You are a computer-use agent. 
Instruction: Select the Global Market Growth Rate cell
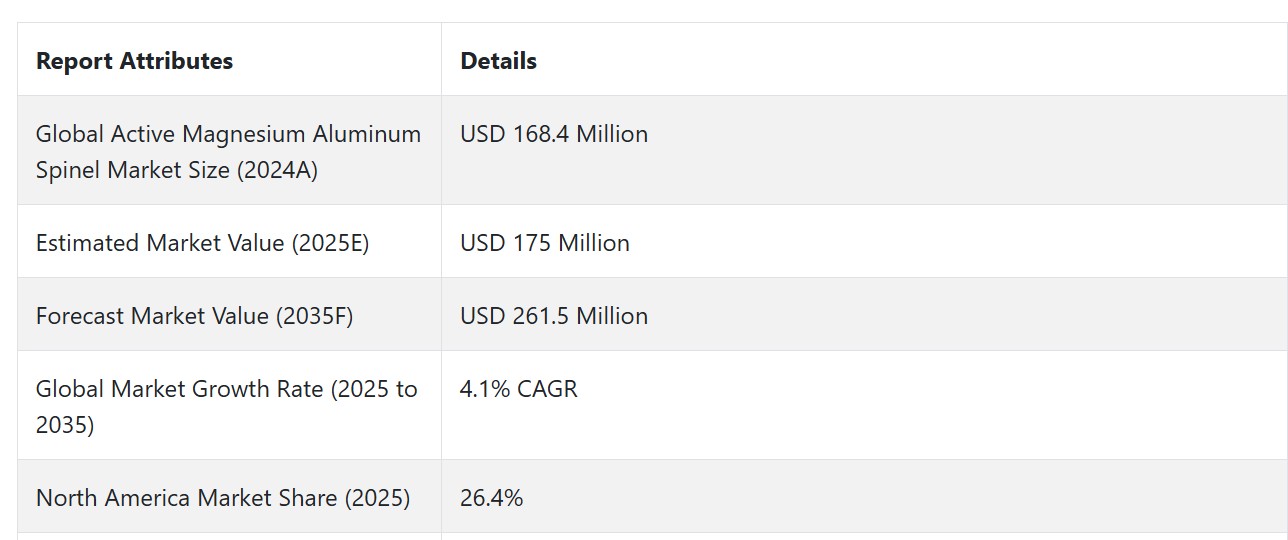point(229,406)
